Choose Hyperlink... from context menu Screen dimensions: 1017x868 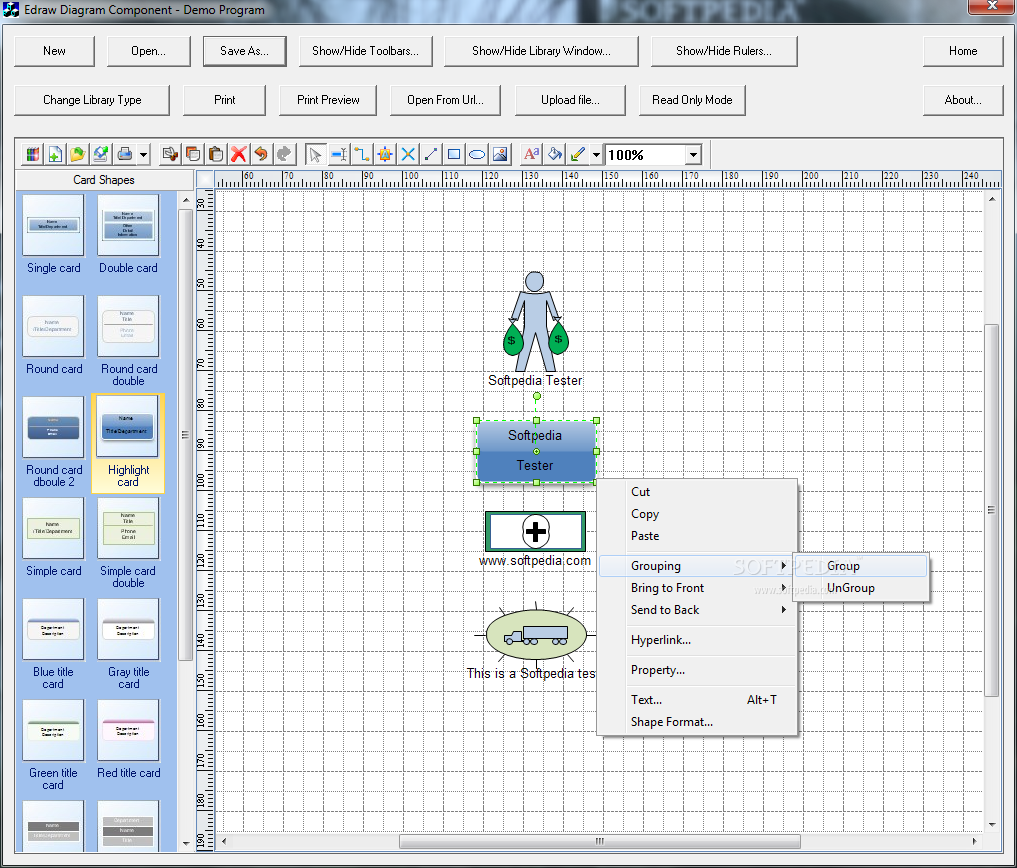697,640
